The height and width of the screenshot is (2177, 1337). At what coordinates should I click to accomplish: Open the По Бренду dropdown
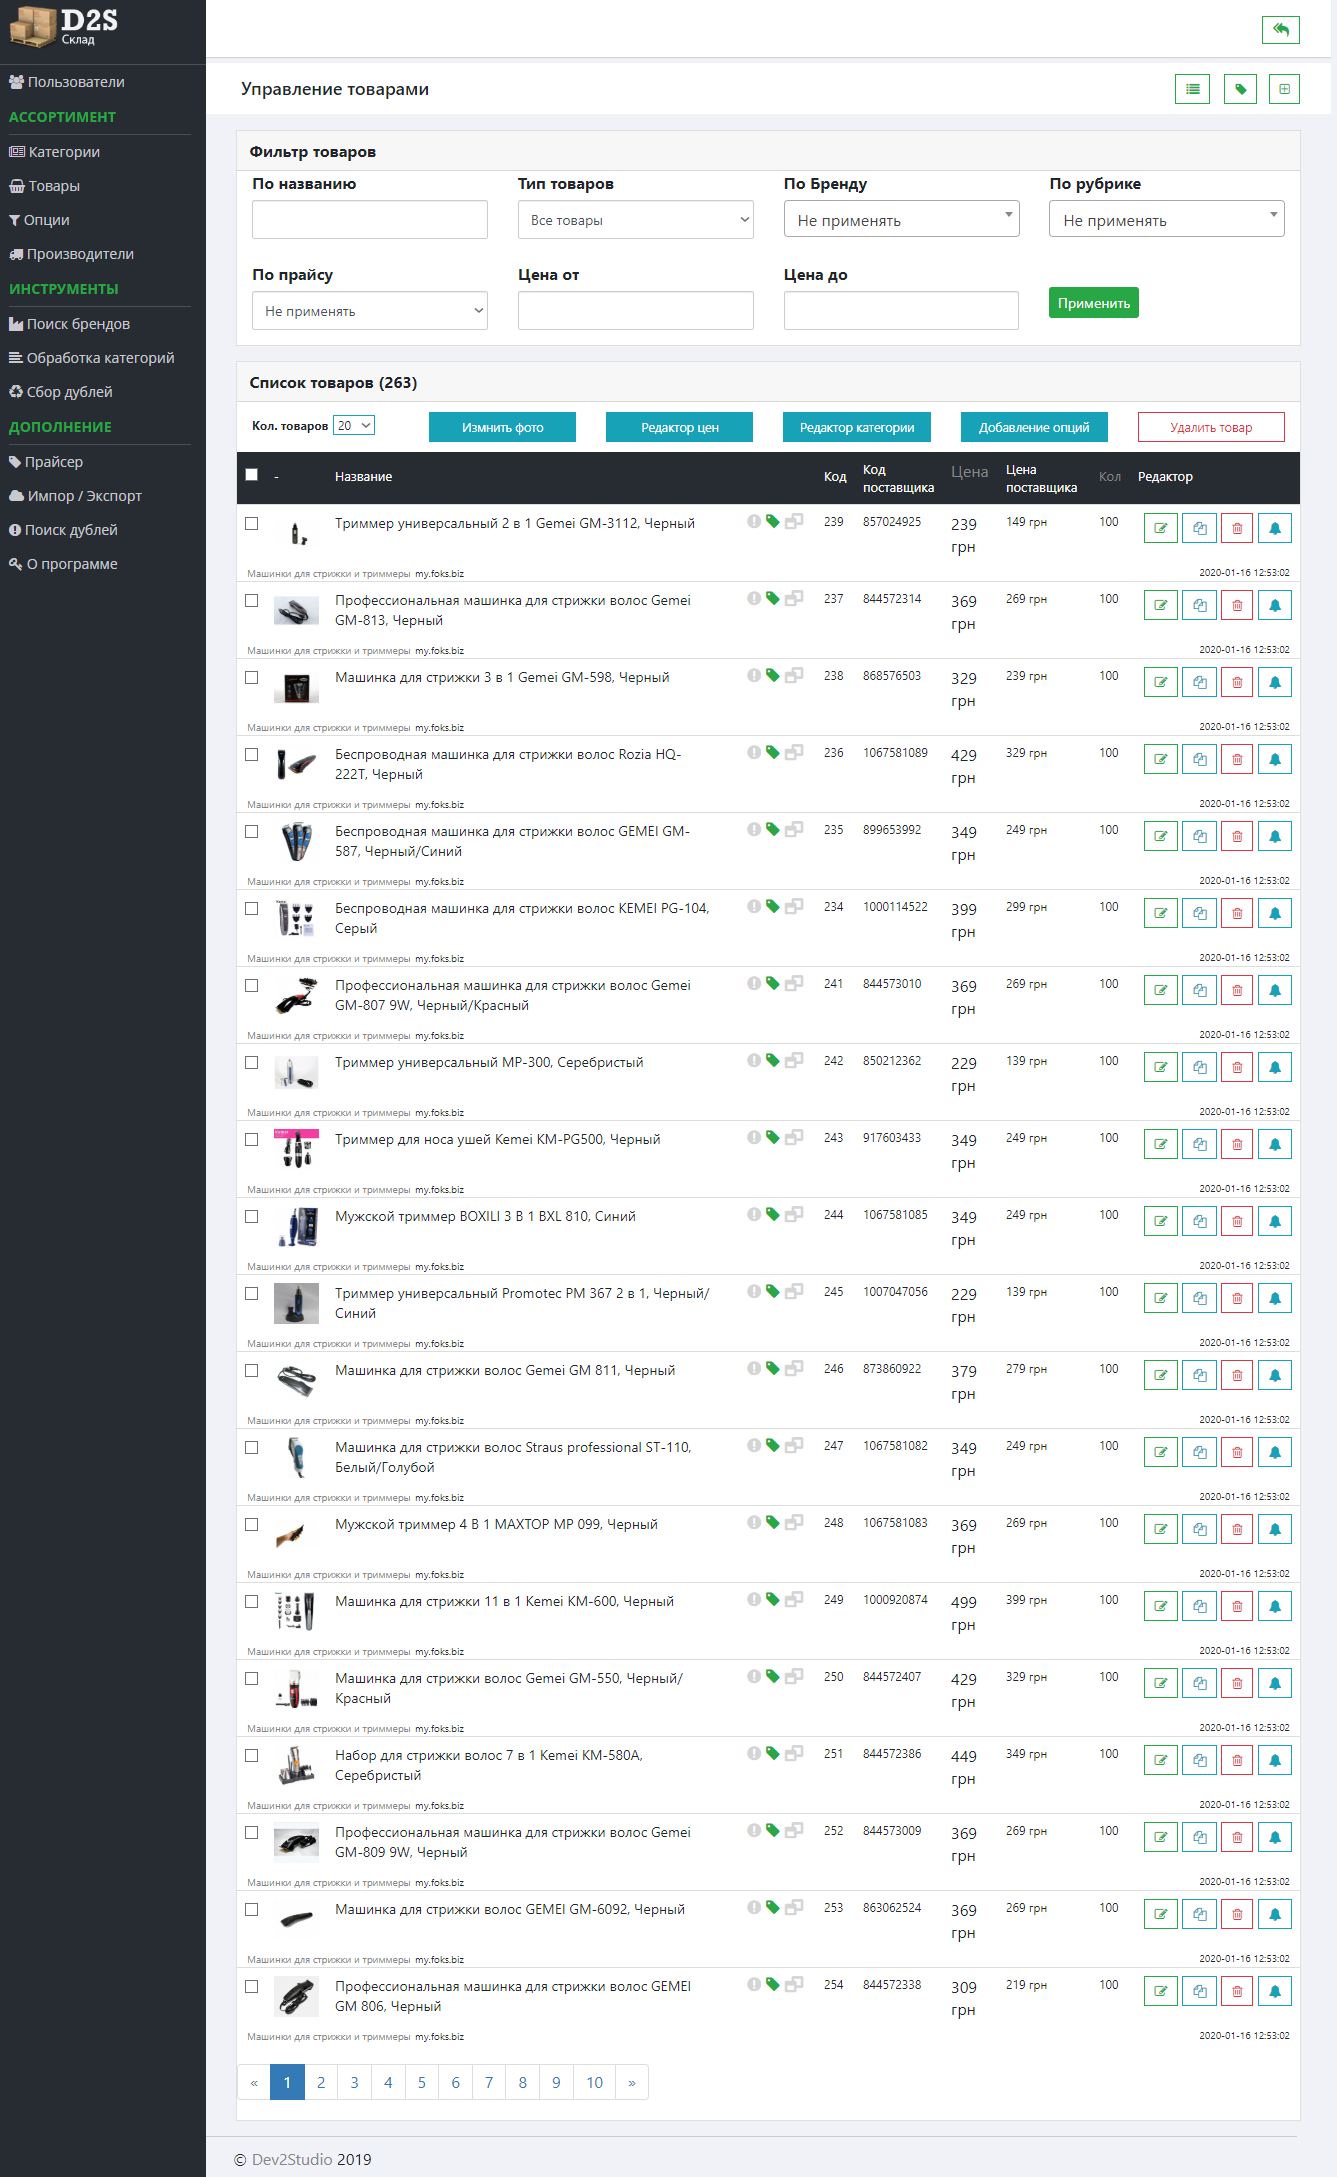pos(901,219)
